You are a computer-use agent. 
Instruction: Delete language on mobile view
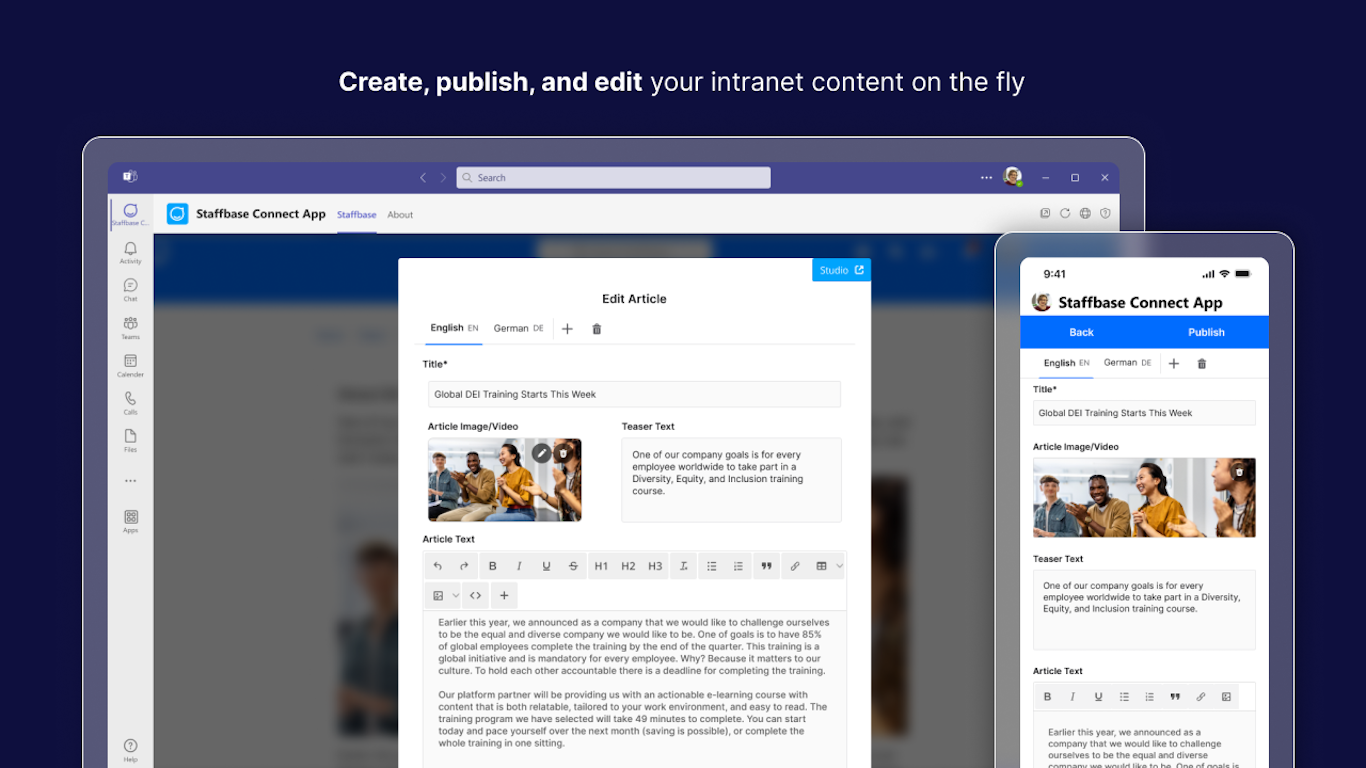1202,364
